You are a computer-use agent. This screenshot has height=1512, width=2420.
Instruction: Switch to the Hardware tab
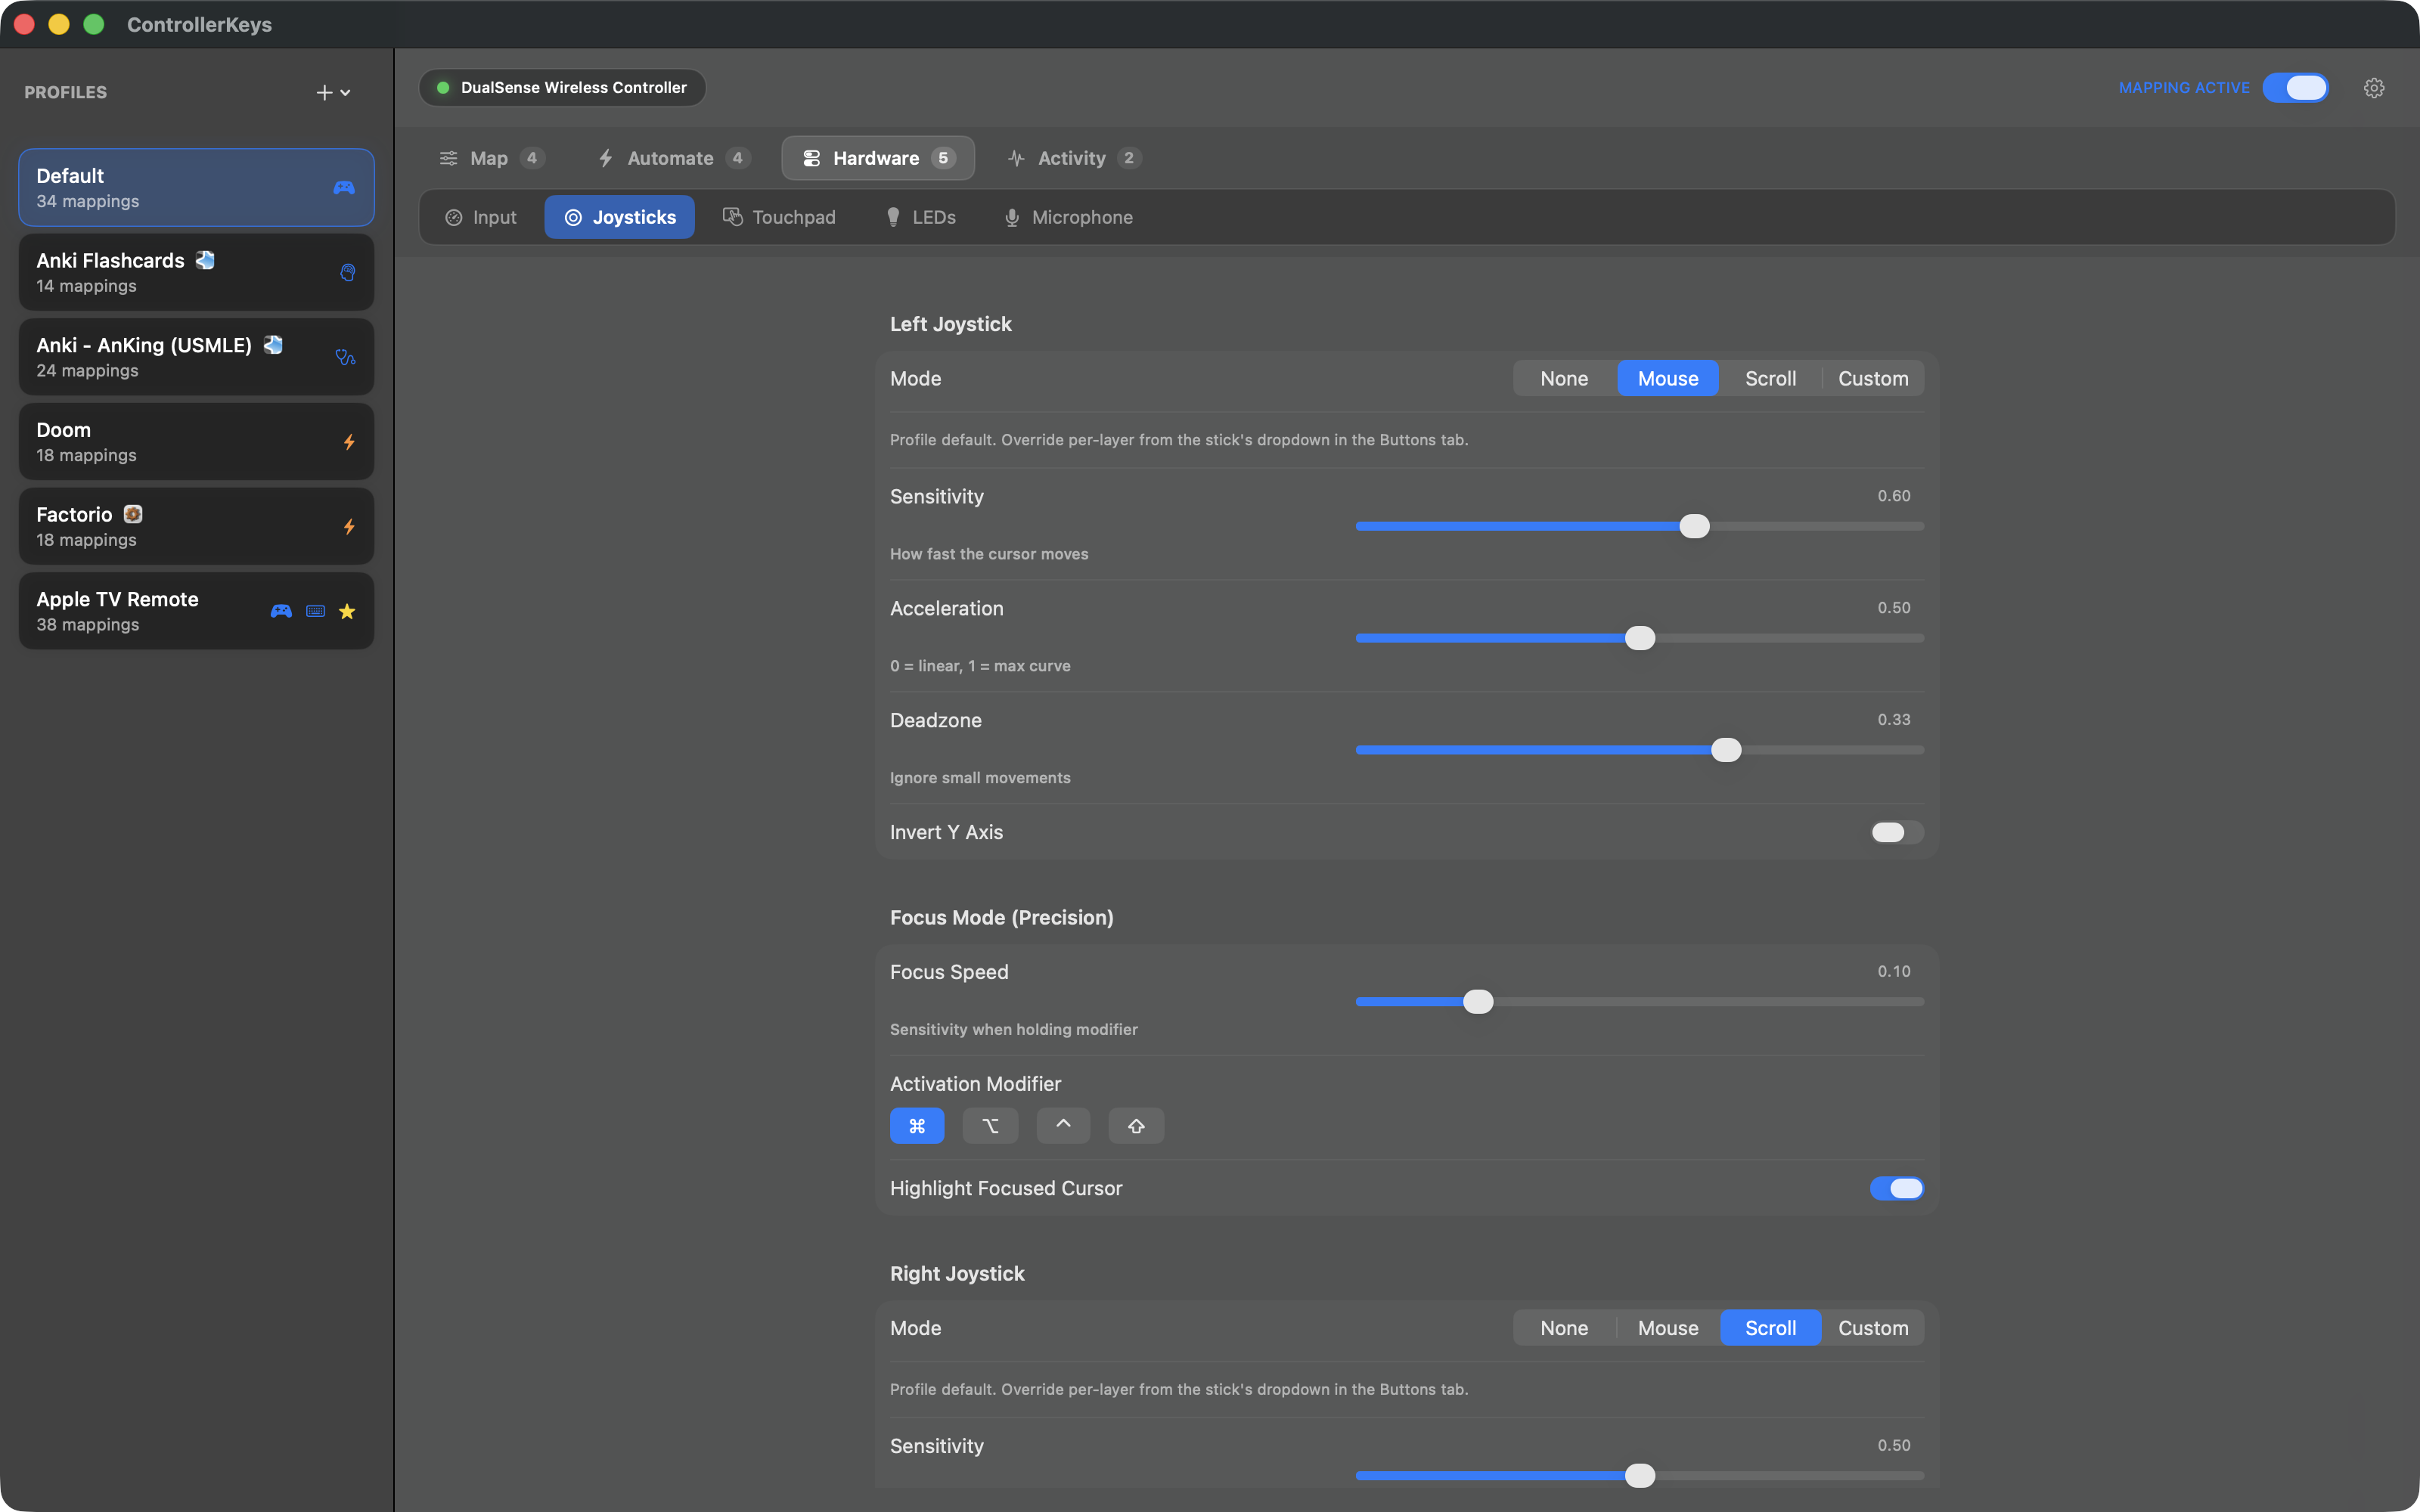[x=878, y=158]
